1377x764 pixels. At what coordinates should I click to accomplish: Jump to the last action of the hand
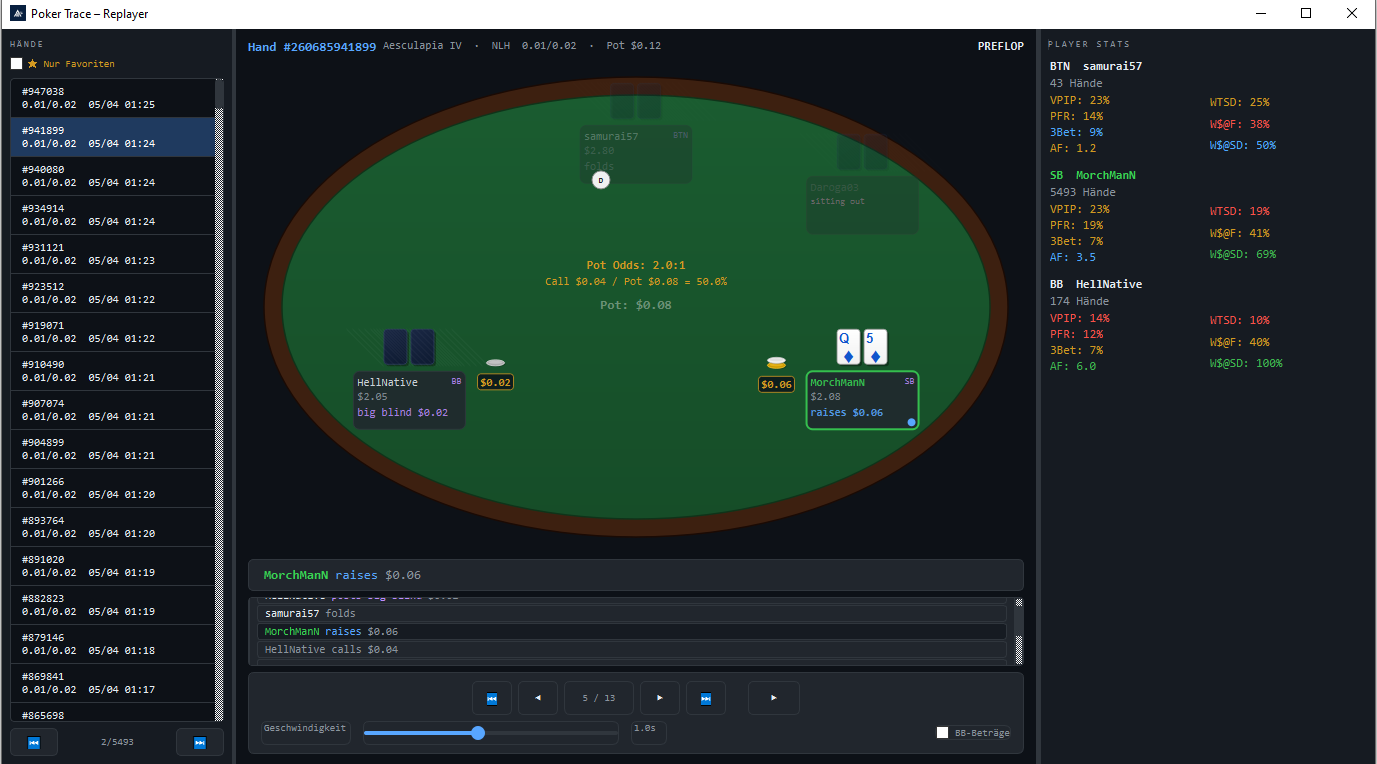tap(706, 698)
